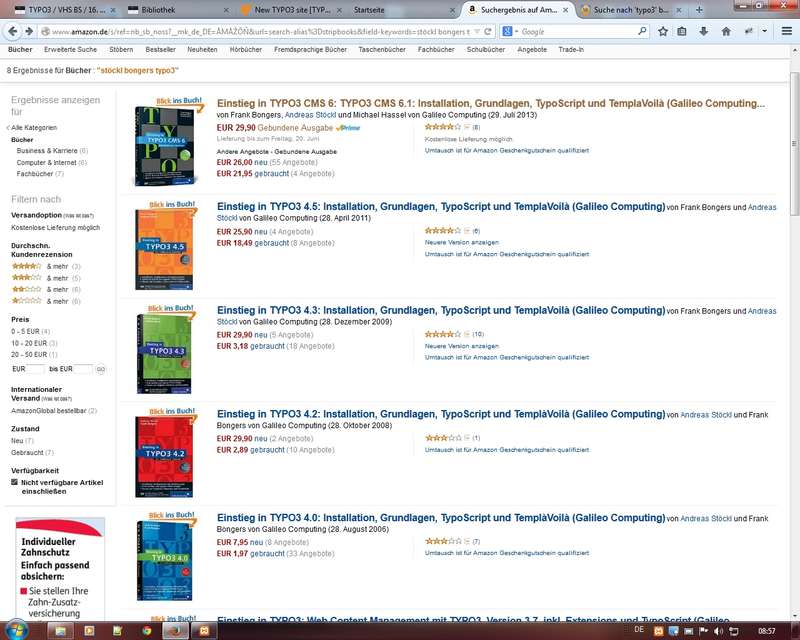Open the TYPO3 4.2 book cover
800x640 pixels.
click(164, 457)
